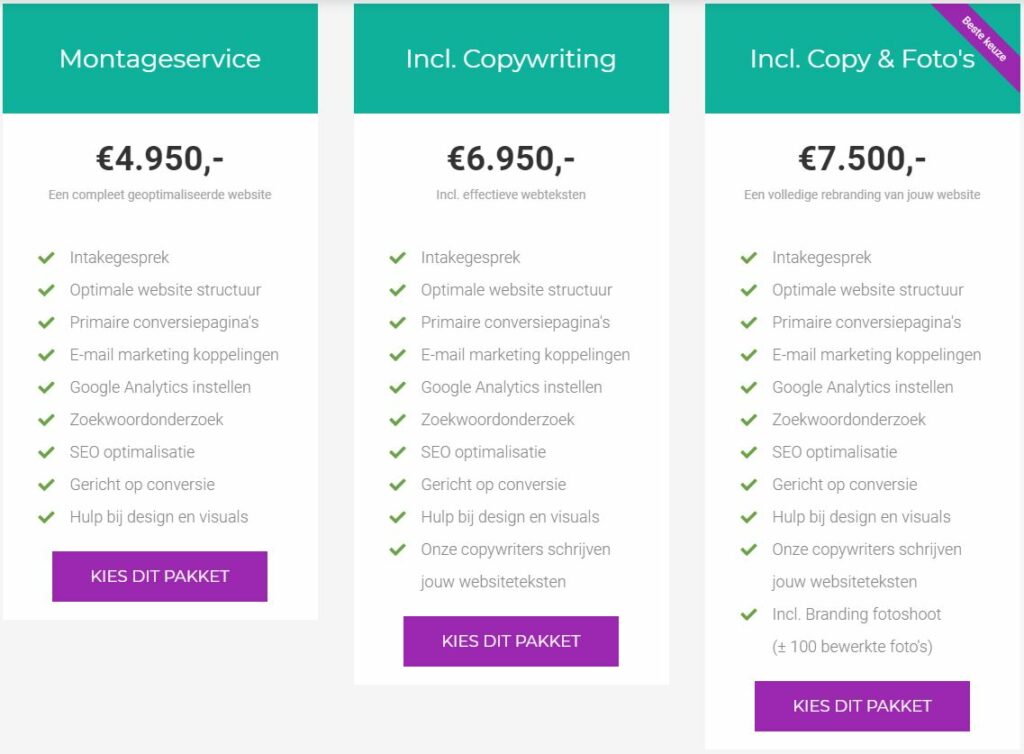Click 'E-mail marketing koppelingen' in Montageservice list
This screenshot has width=1024, height=754.
pos(174,355)
